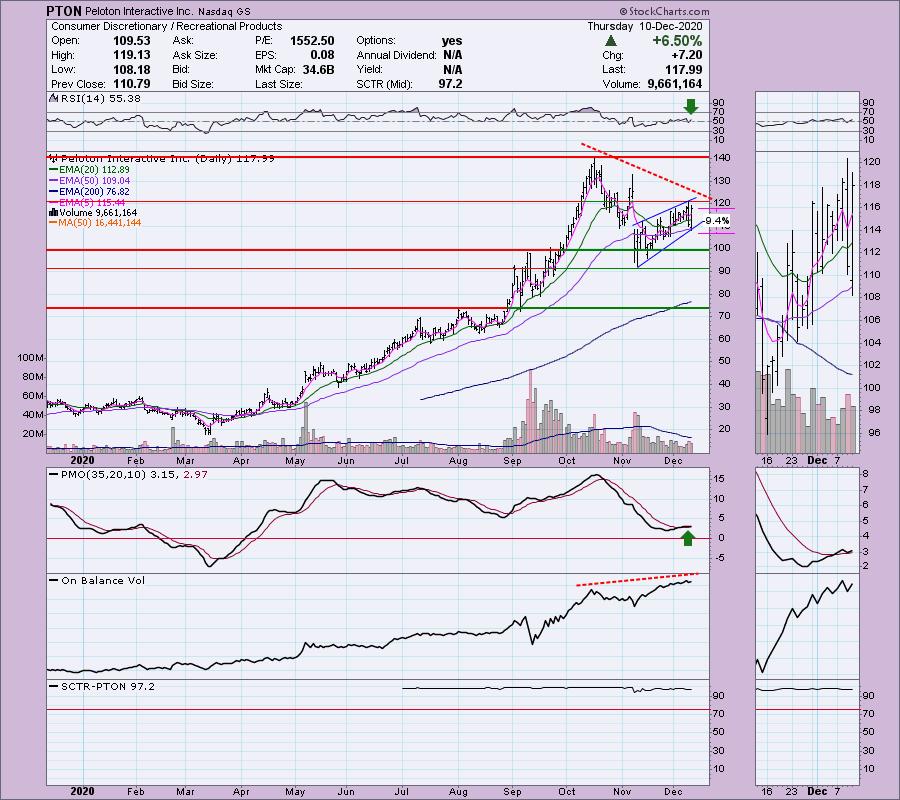
Task: Click the Prev Close value 110.79
Action: 132,84
